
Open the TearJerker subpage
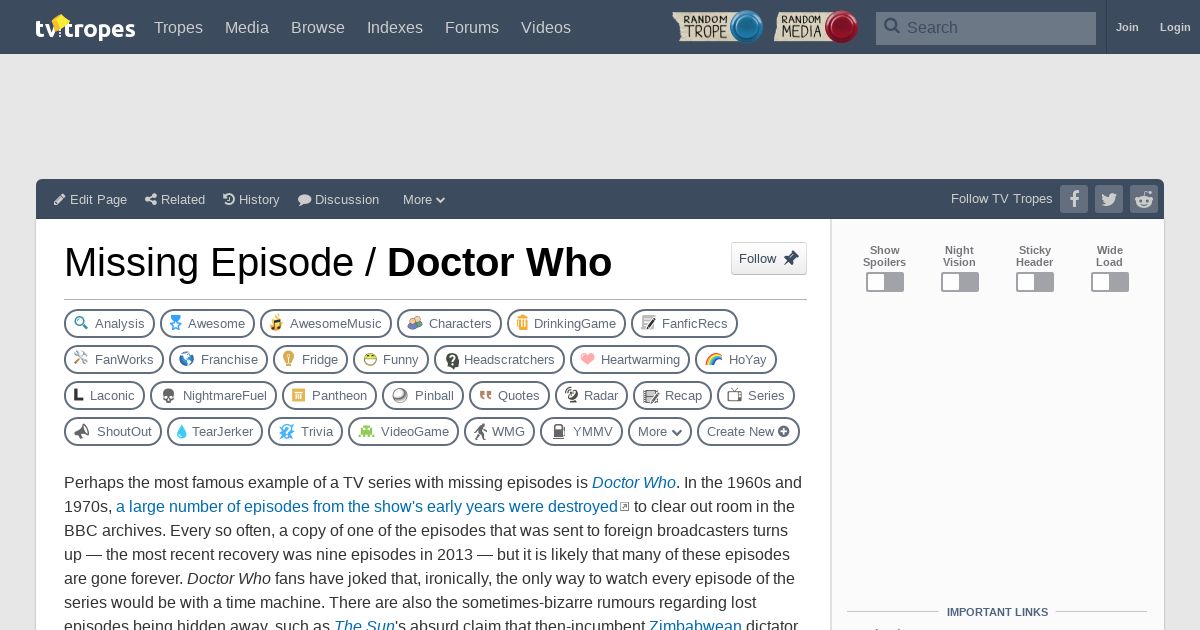click(215, 432)
